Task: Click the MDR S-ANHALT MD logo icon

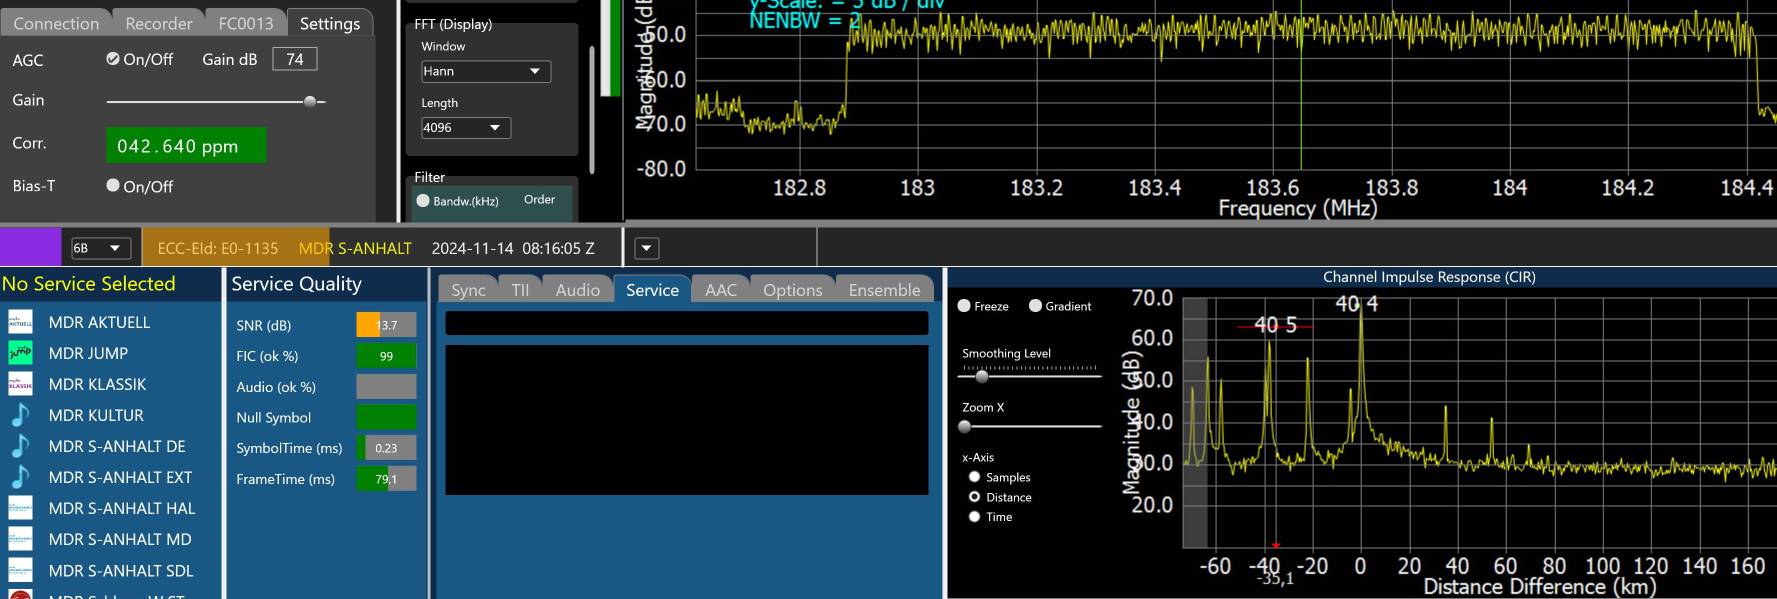Action: click(20, 539)
